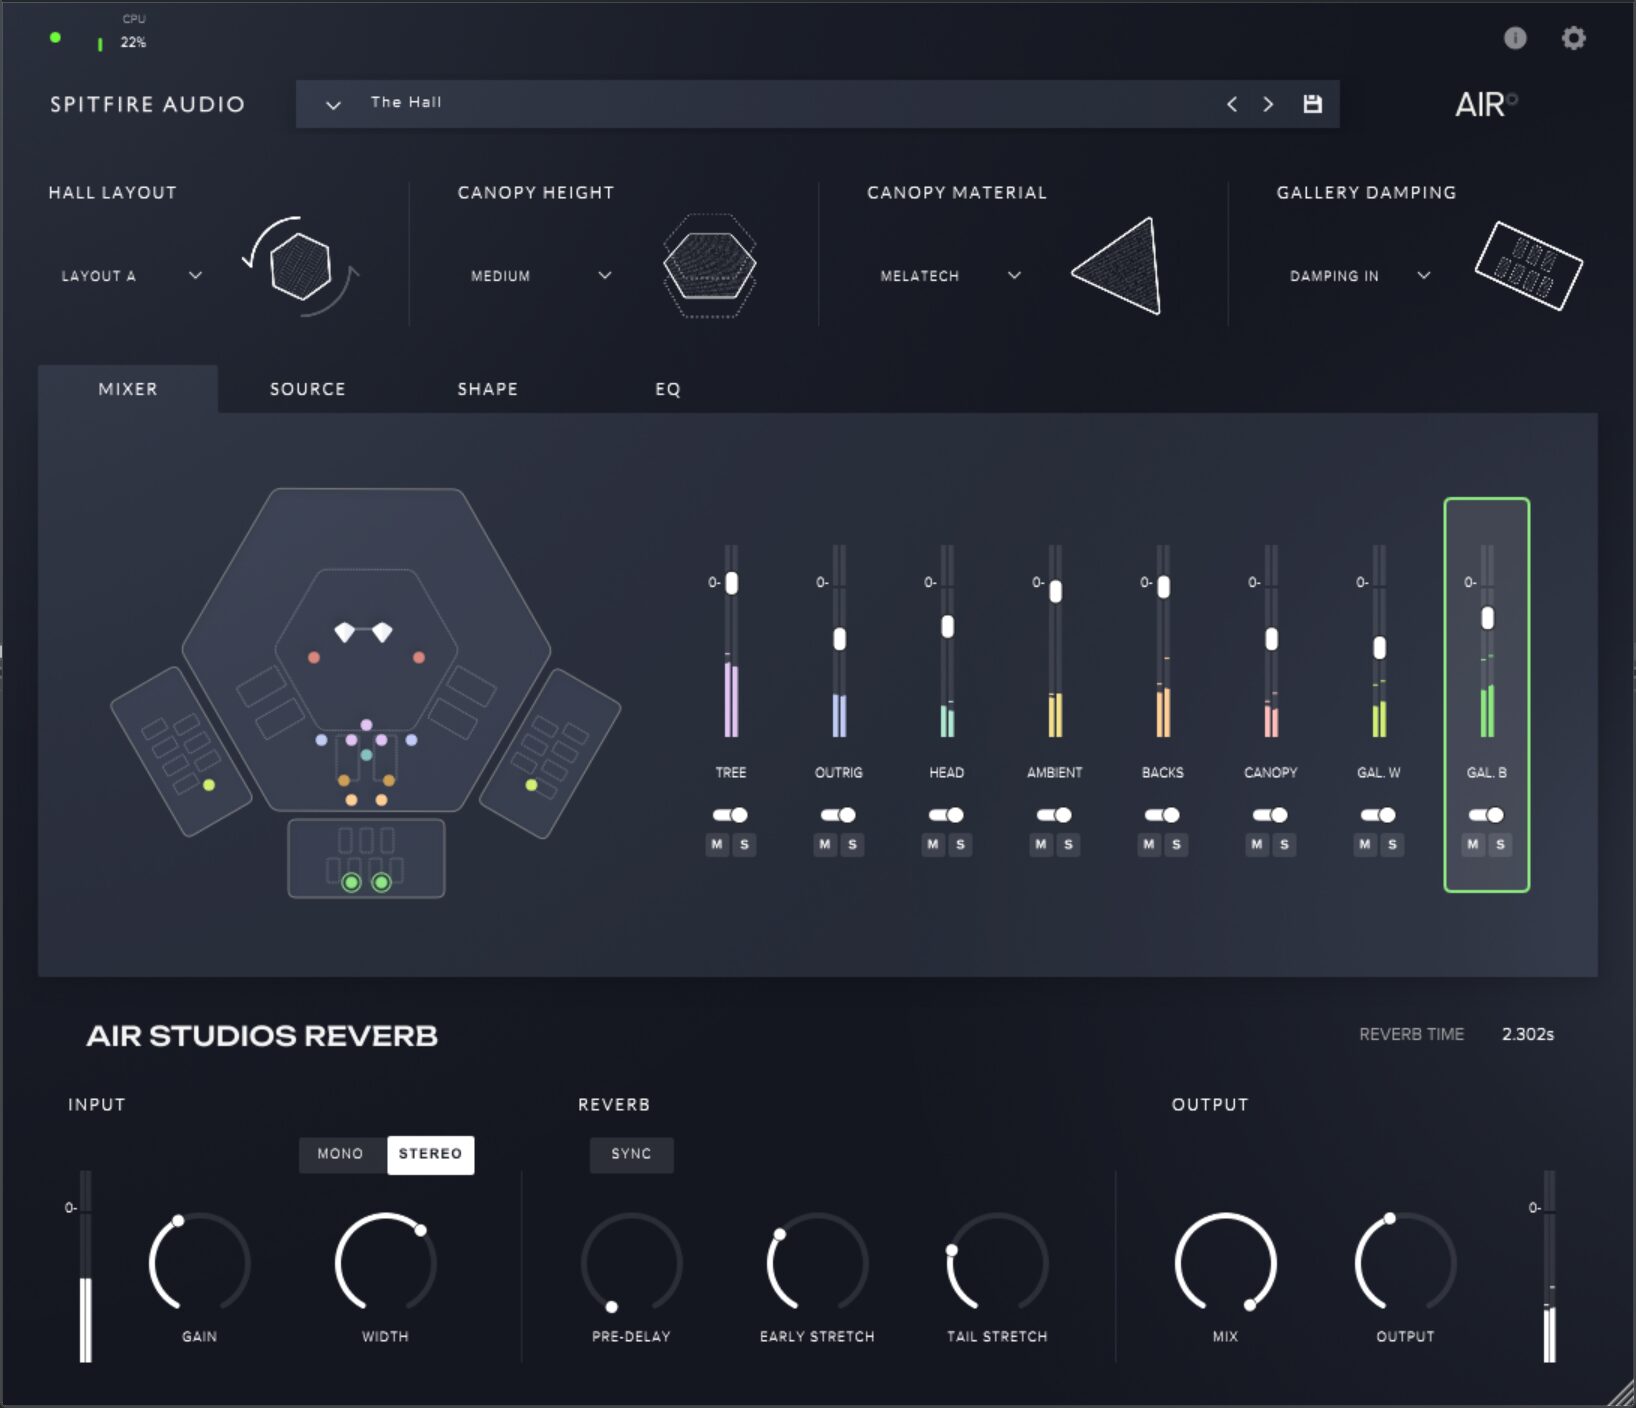This screenshot has height=1408, width=1636.
Task: Switch to the MIXER tab
Action: click(128, 389)
